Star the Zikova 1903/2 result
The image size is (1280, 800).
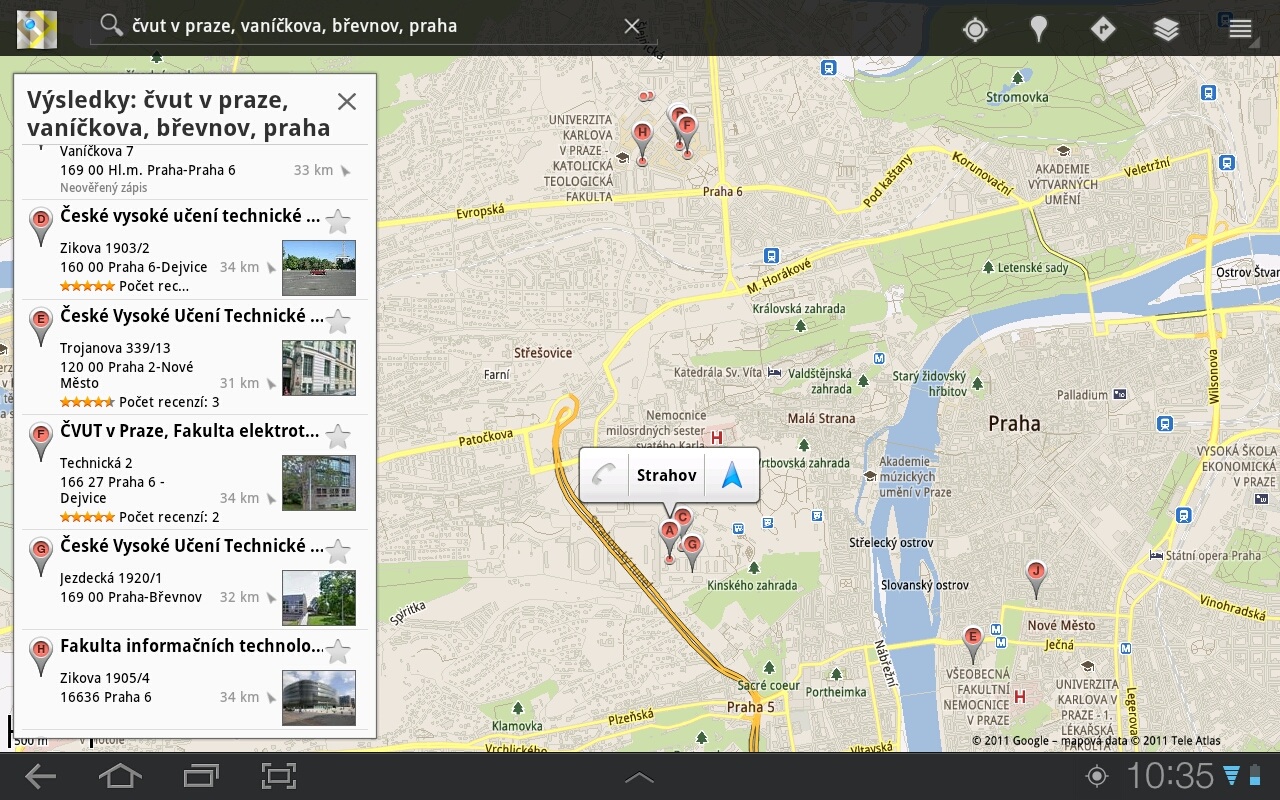338,221
